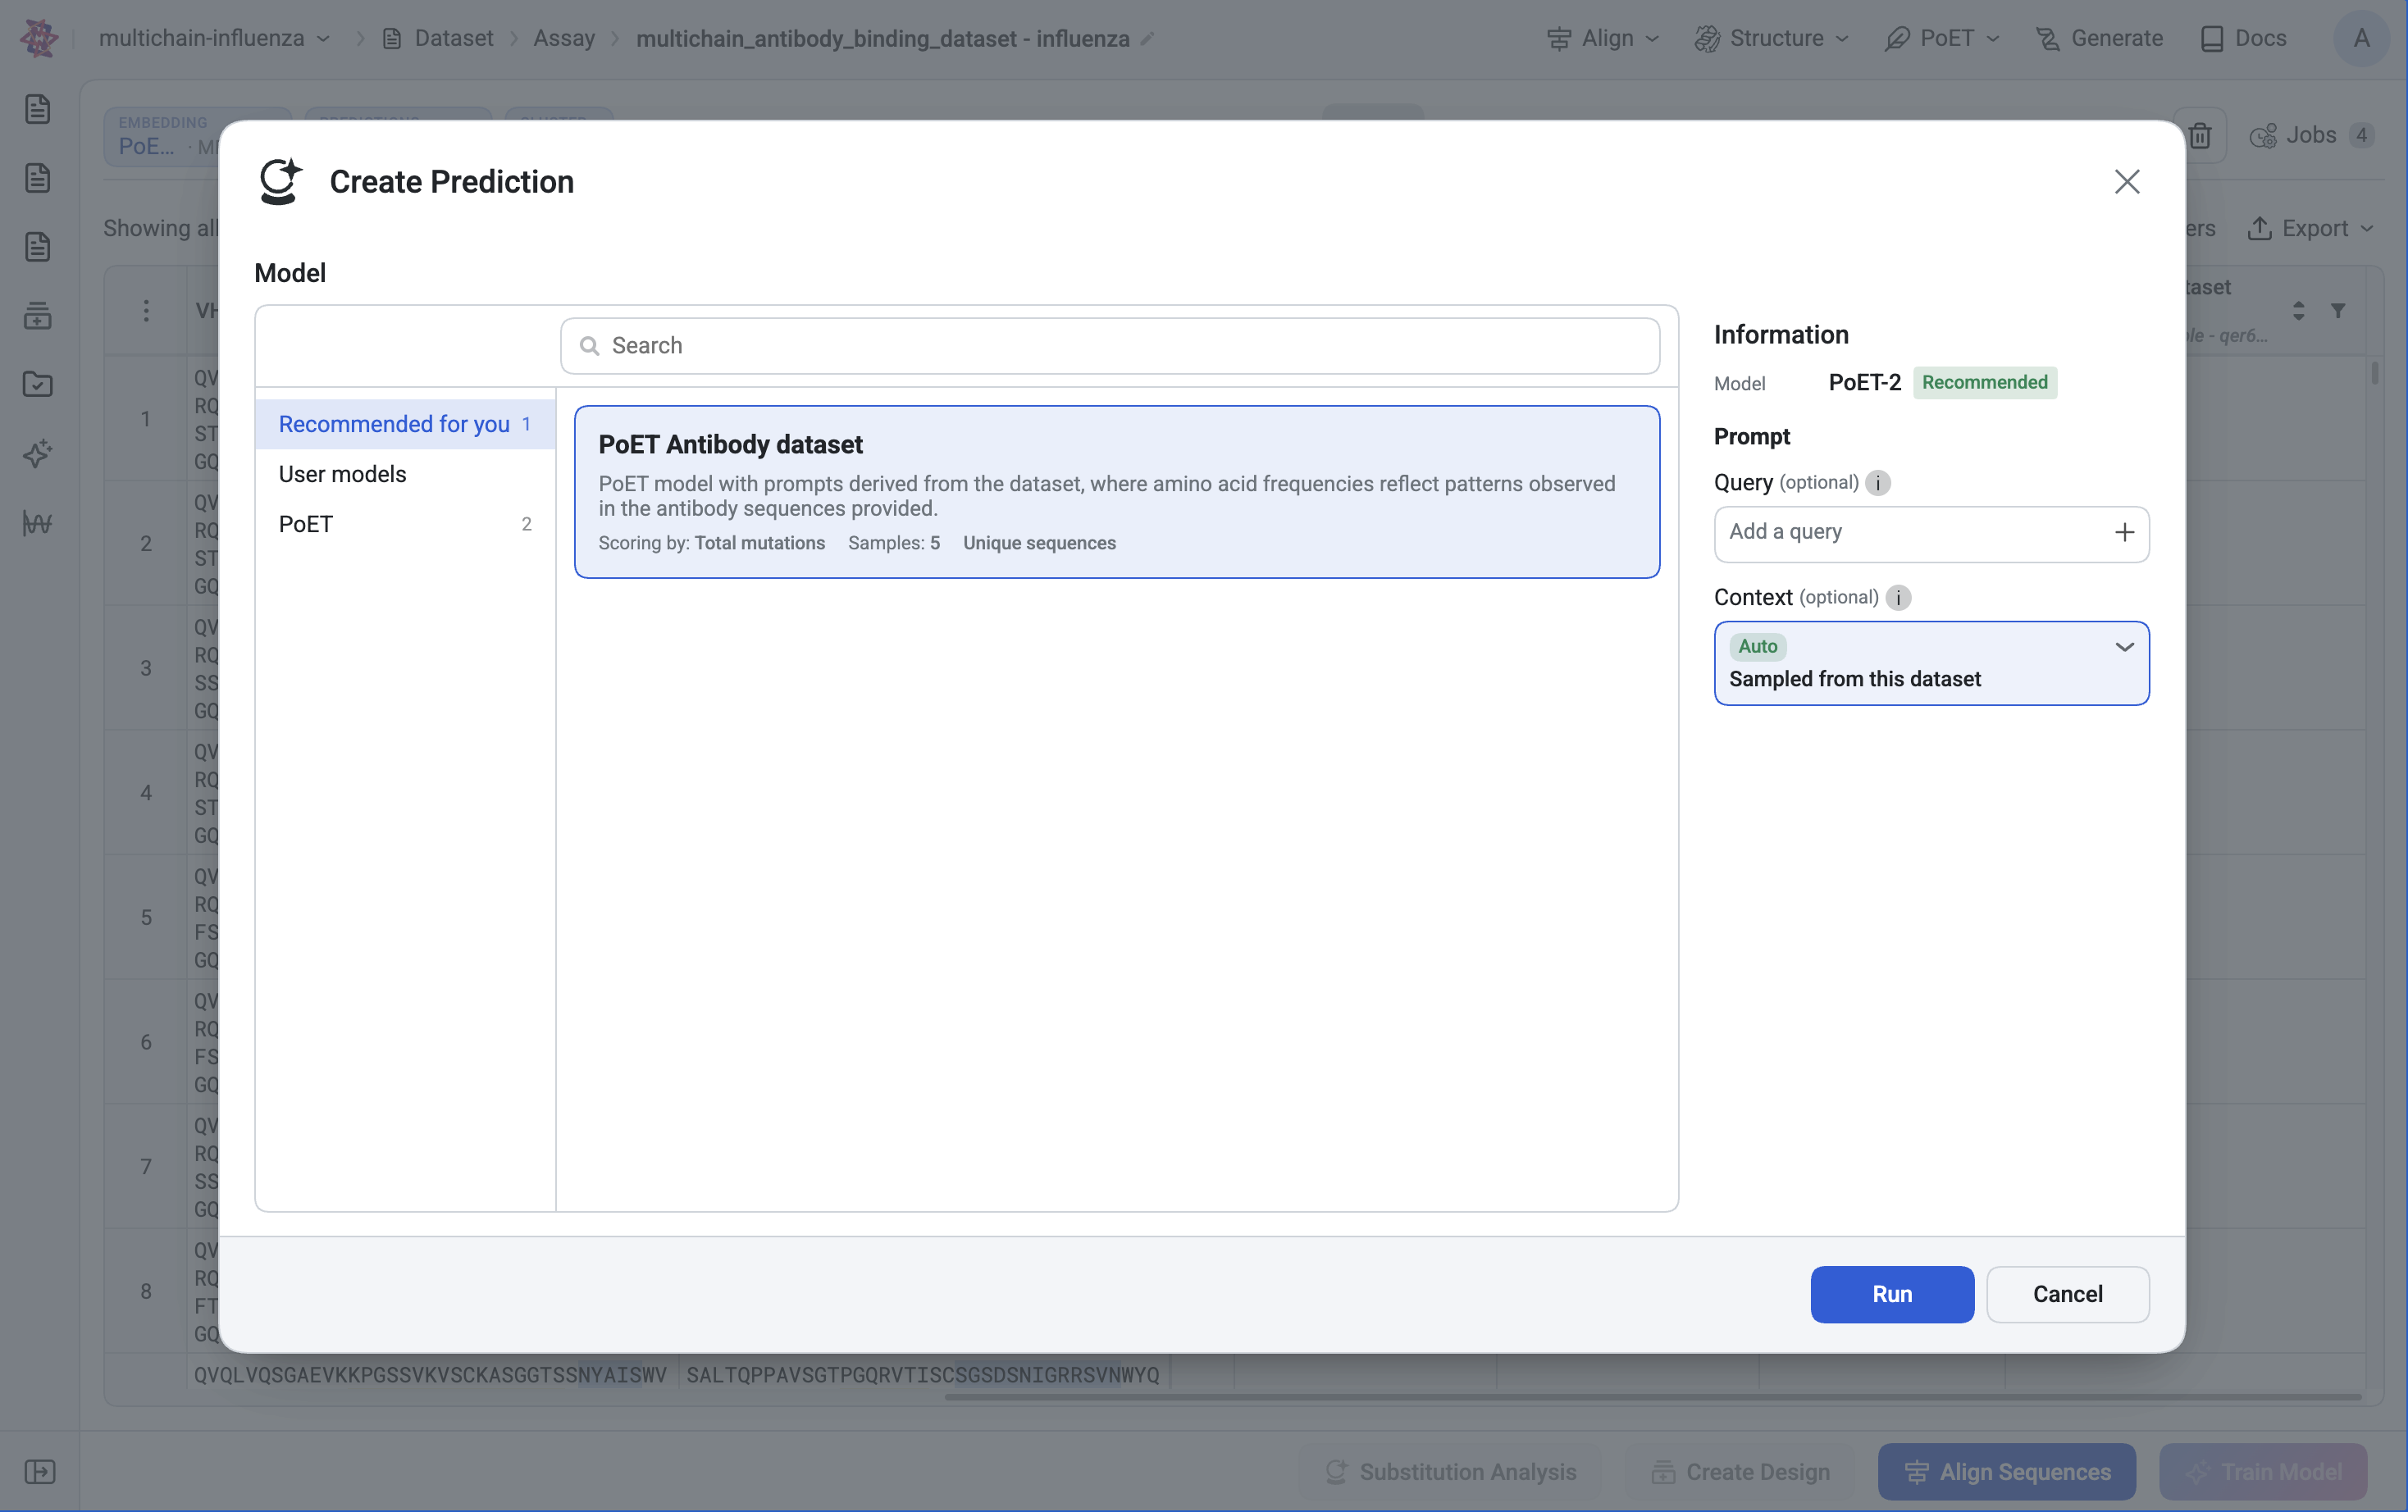Select the PoE embedding tab chip
The image size is (2408, 1512).
pyautogui.click(x=162, y=137)
